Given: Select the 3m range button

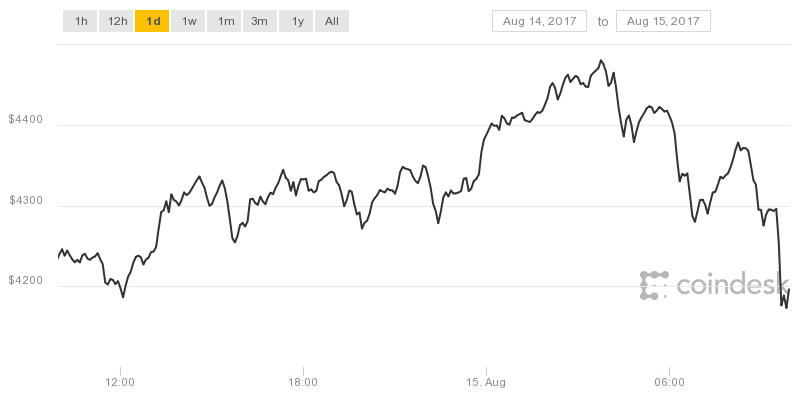Looking at the screenshot, I should coord(260,21).
